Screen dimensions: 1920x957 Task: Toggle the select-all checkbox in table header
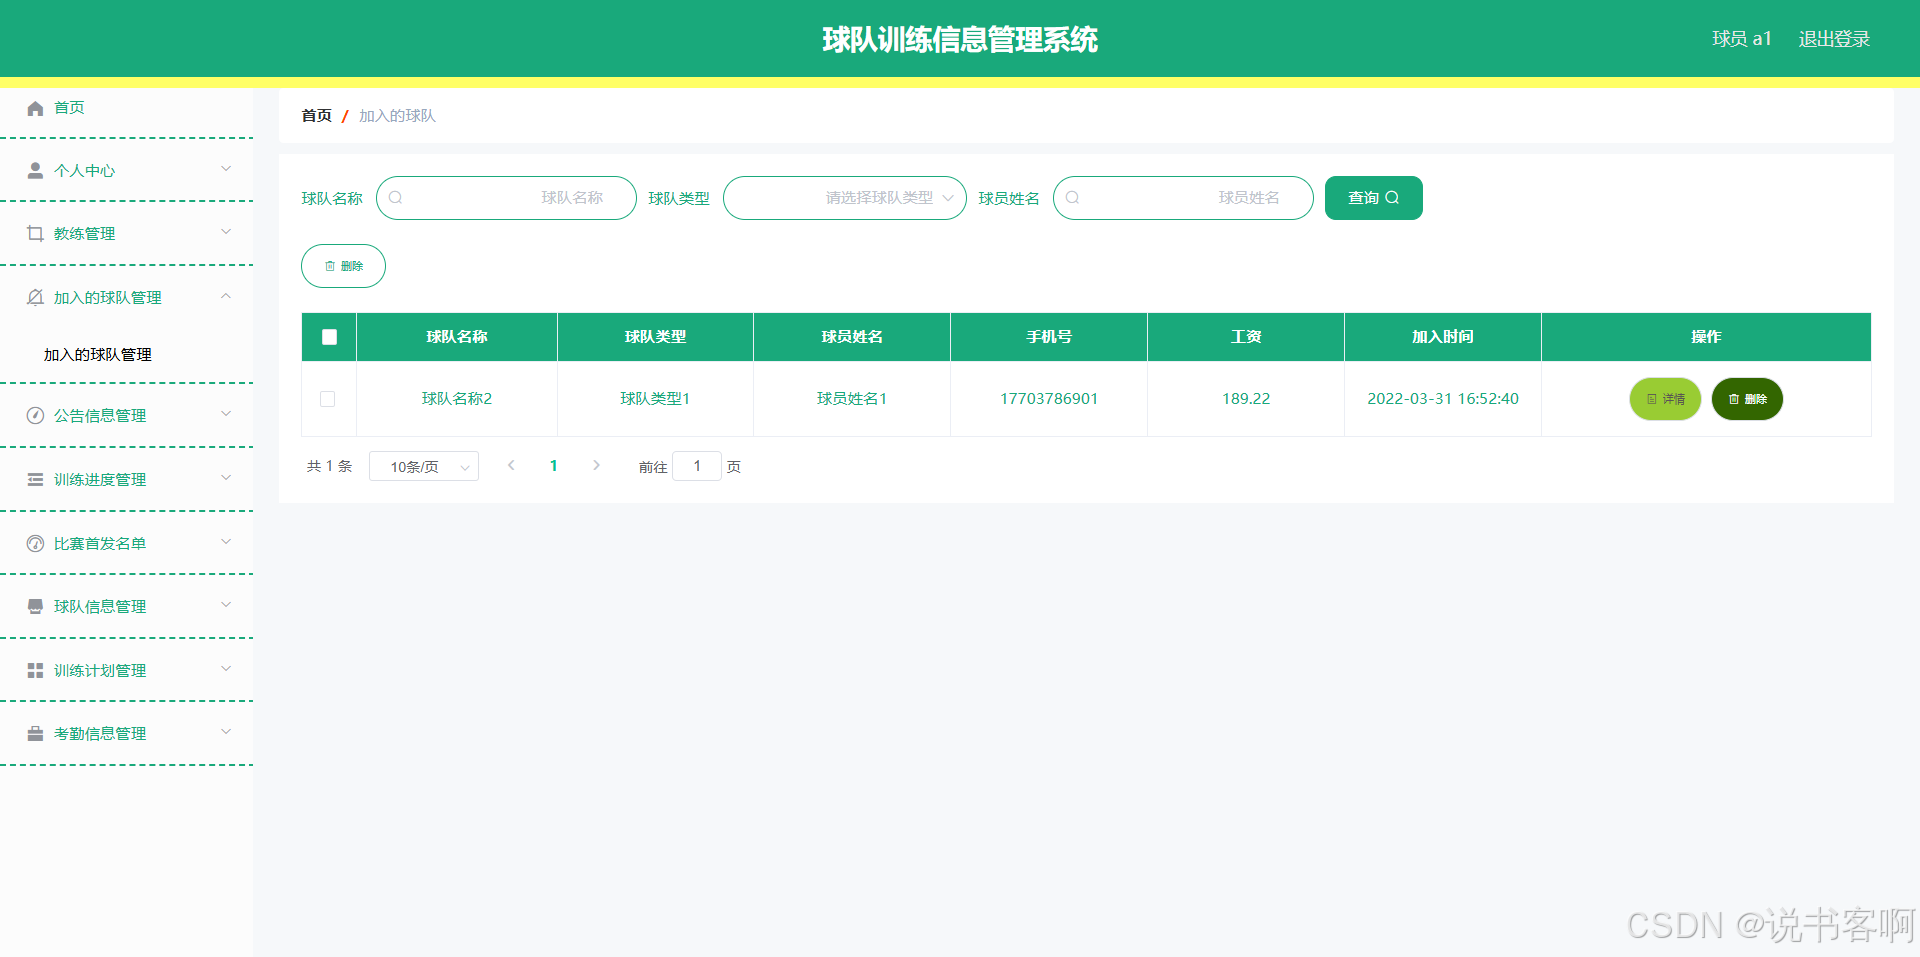pyautogui.click(x=329, y=337)
